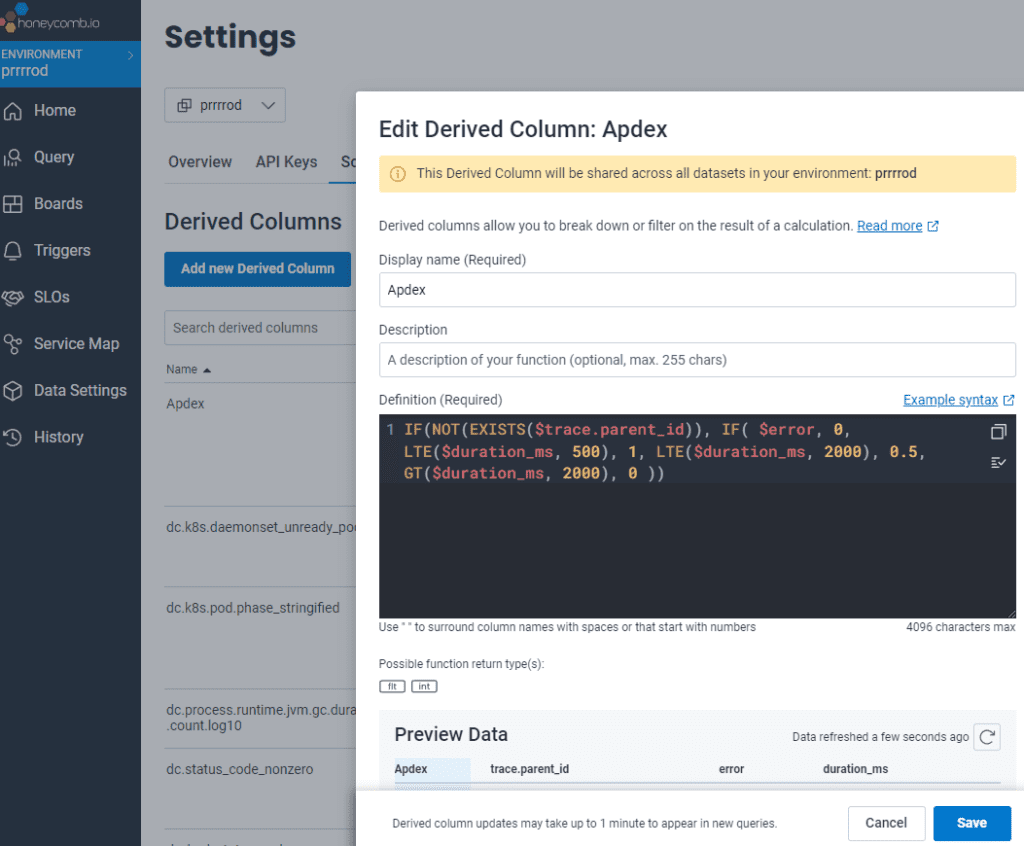Image resolution: width=1024 pixels, height=846 pixels.
Task: Switch to the API Keys tab
Action: click(286, 162)
